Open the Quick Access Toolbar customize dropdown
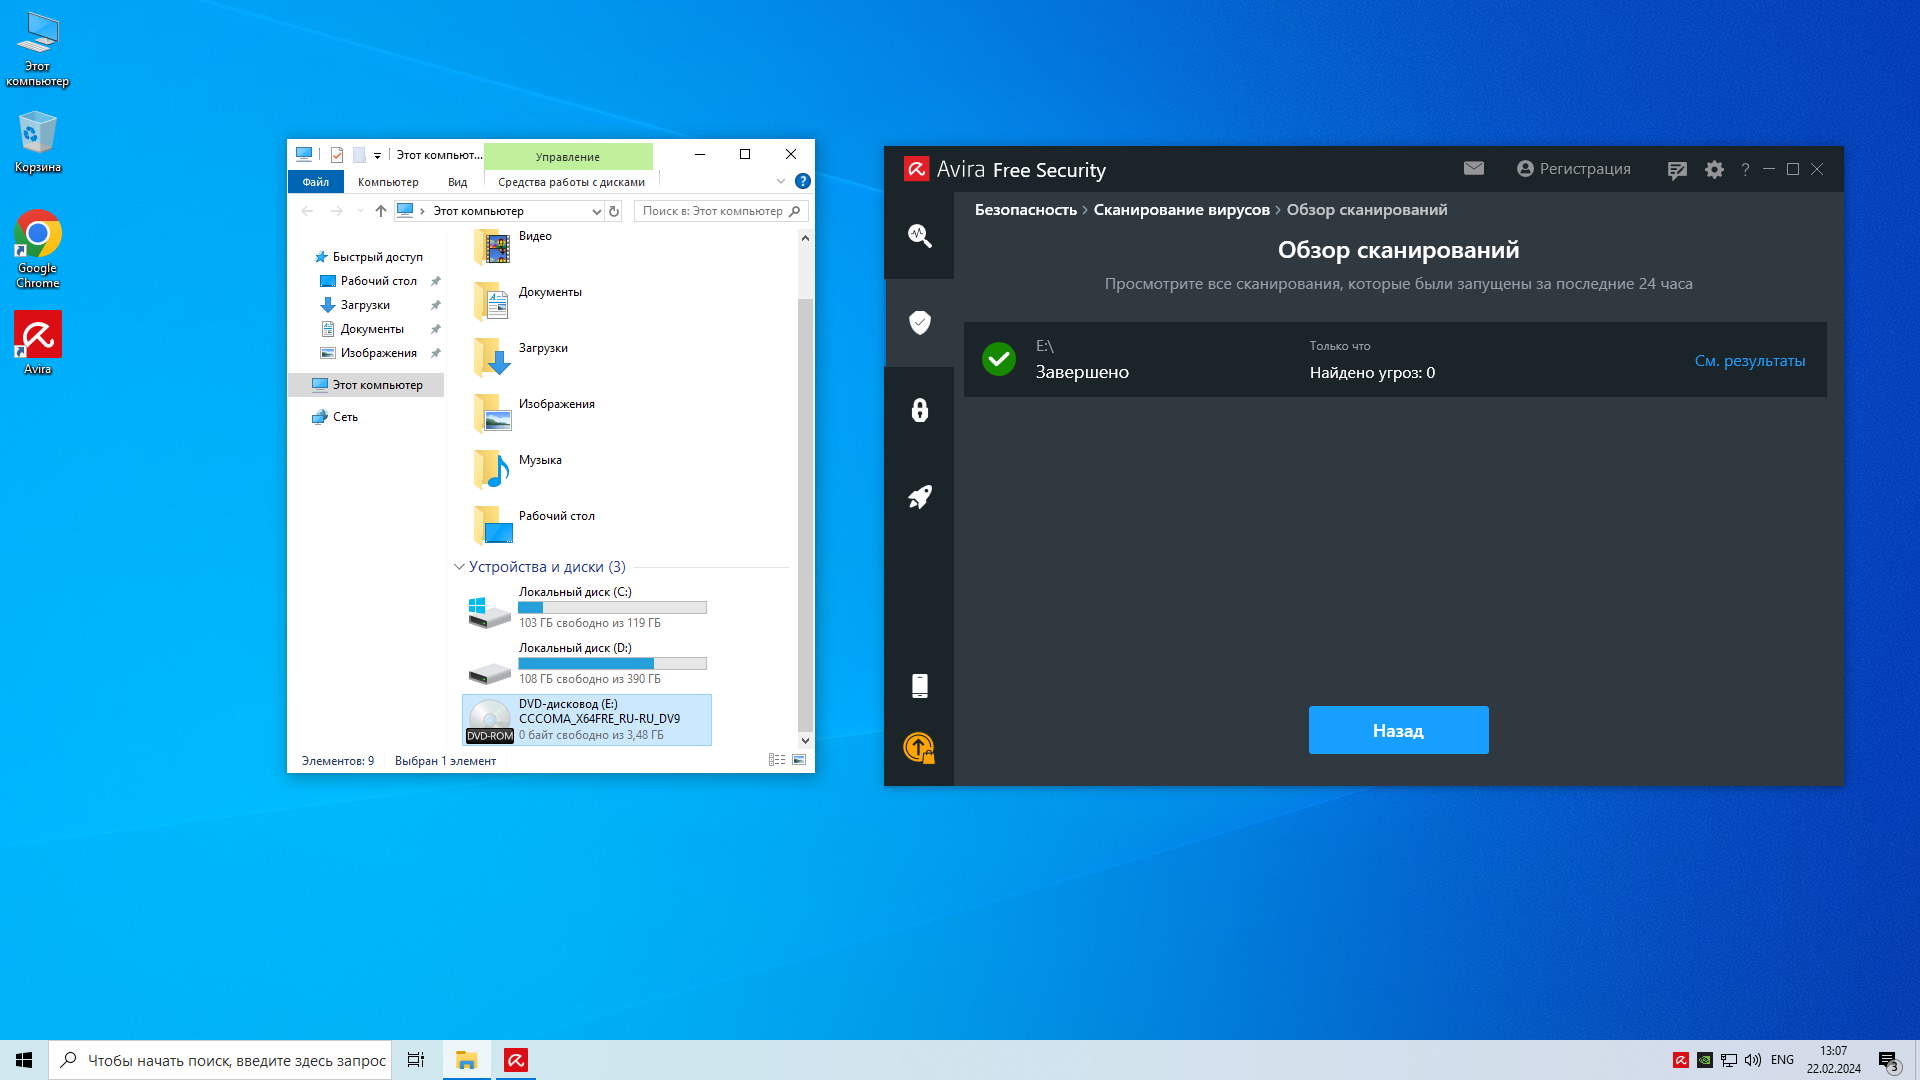Screen dimensions: 1920x1080 click(377, 155)
